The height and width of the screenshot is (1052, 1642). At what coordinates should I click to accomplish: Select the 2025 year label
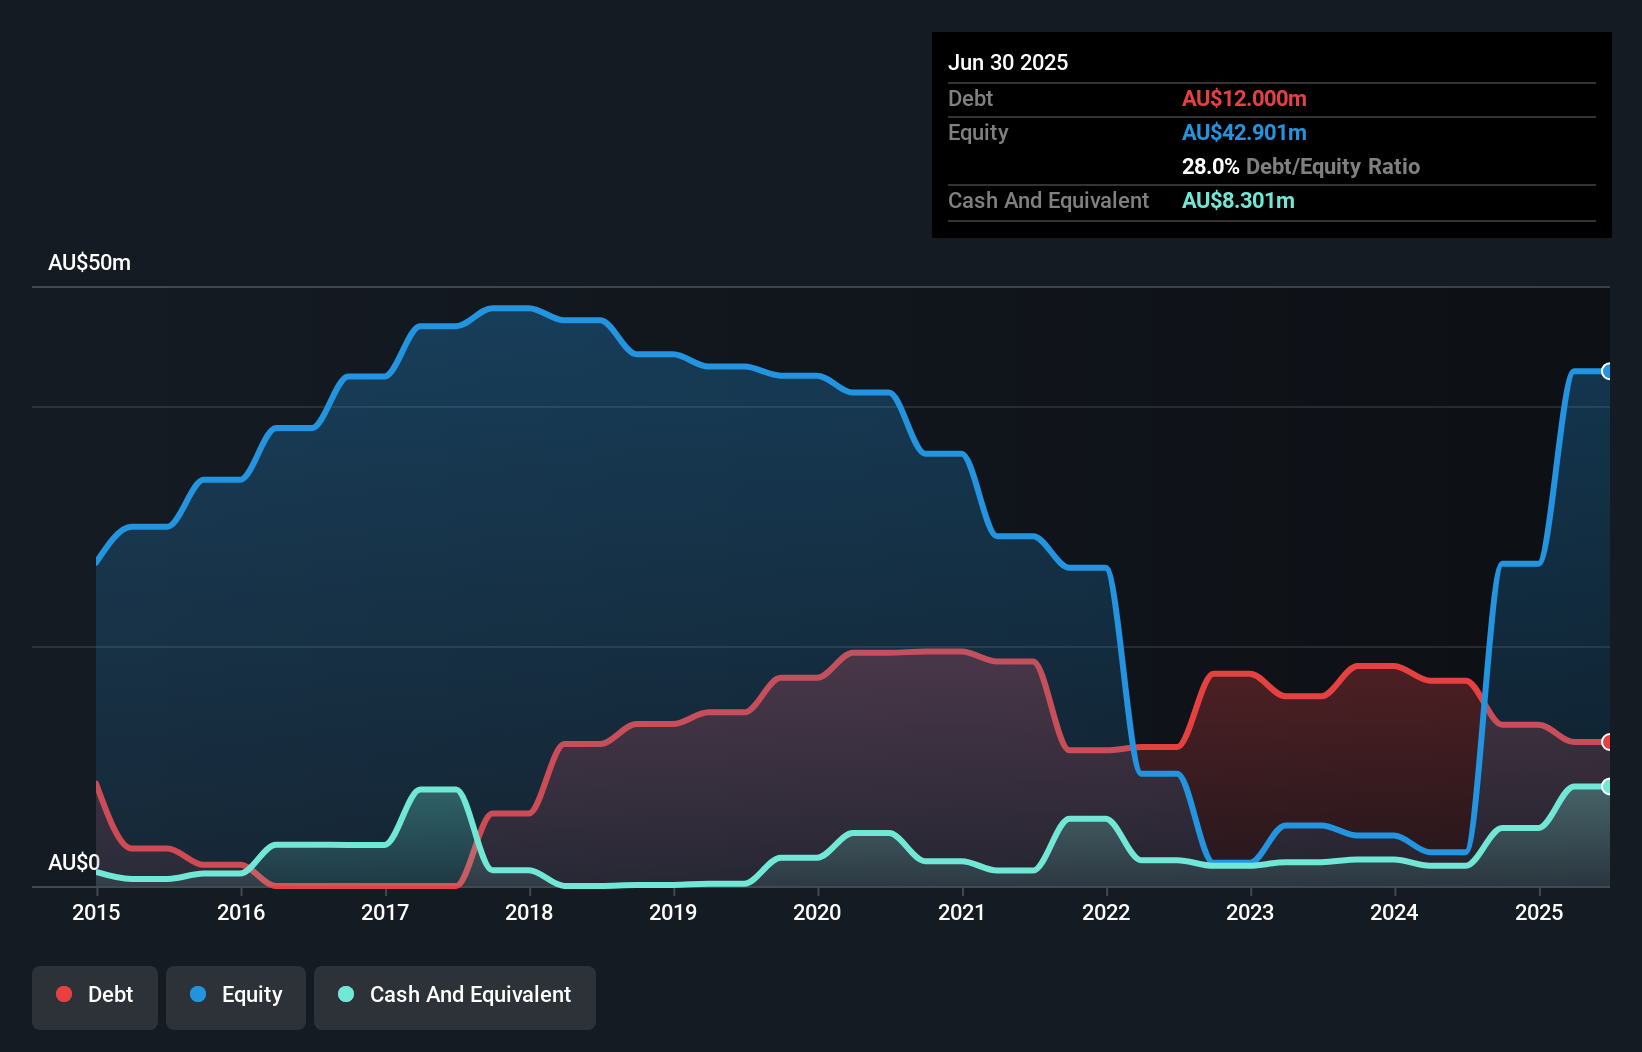click(1539, 912)
